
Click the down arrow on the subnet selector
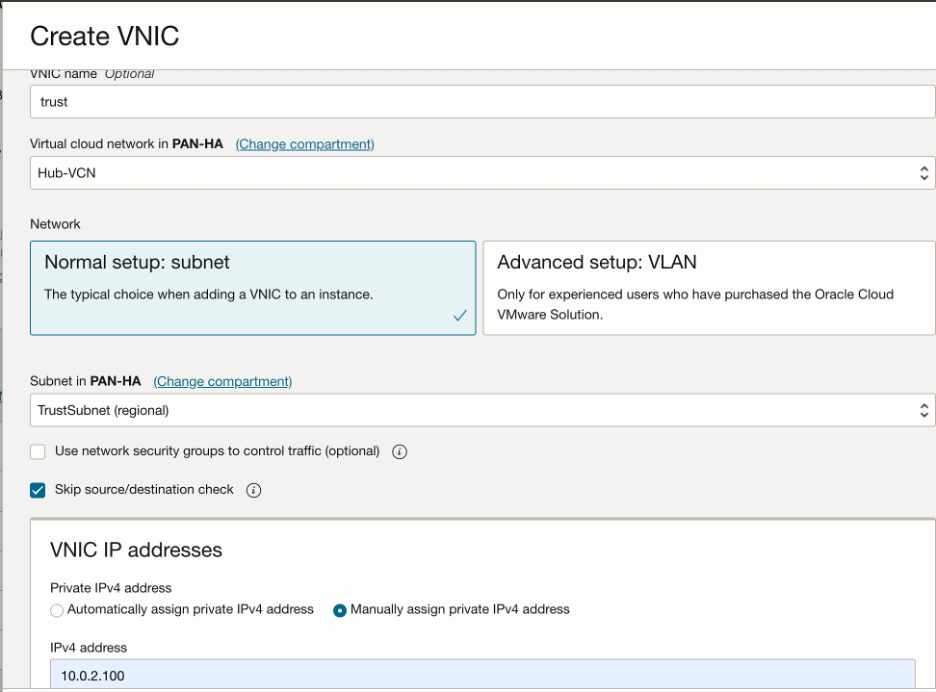[925, 413]
